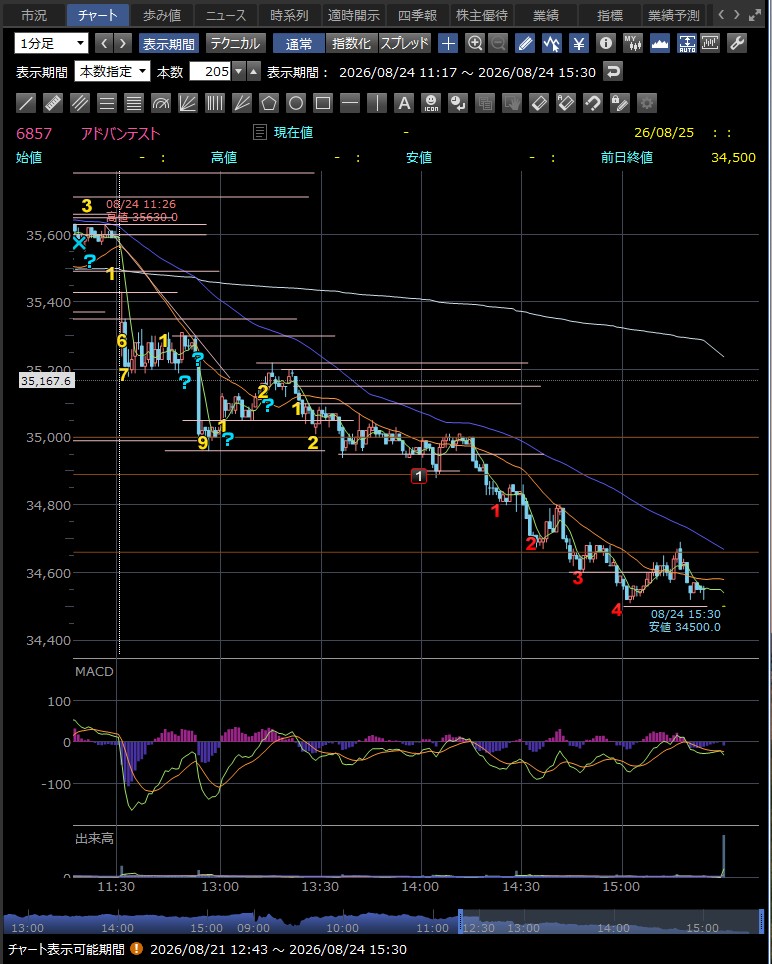This screenshot has width=772, height=964.
Task: Select the eraser tool
Action: click(x=538, y=103)
